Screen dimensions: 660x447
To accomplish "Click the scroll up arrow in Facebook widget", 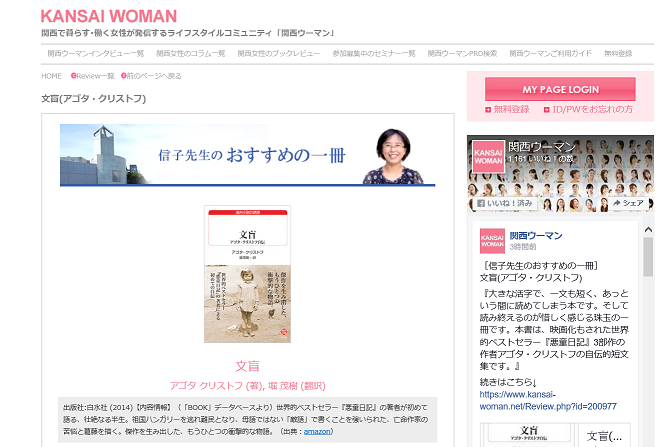I will click(648, 230).
